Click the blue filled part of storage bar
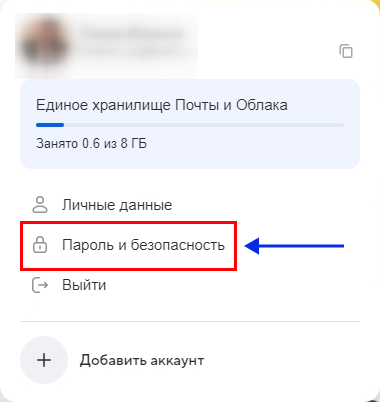 coord(50,125)
